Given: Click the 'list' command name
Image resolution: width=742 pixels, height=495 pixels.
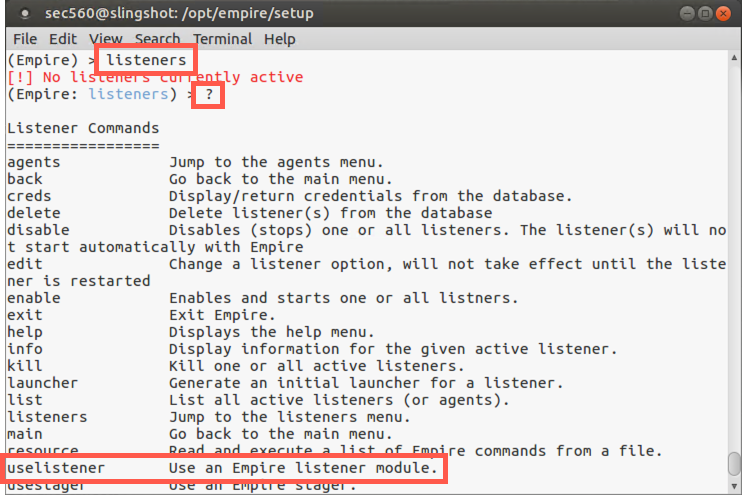Looking at the screenshot, I should pos(25,400).
